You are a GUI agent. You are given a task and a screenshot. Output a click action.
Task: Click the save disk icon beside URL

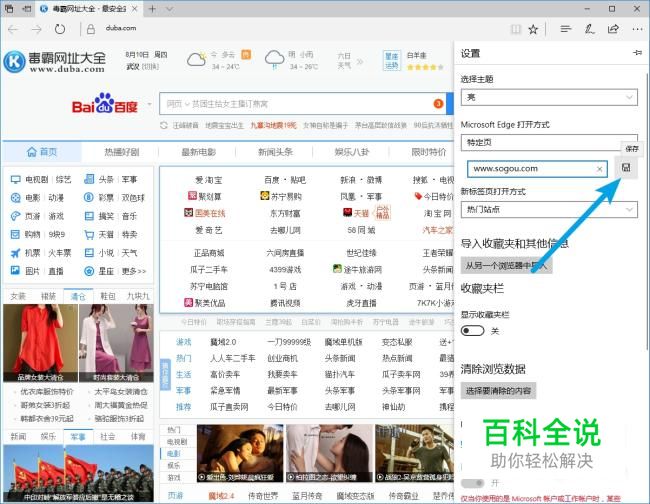click(x=626, y=167)
